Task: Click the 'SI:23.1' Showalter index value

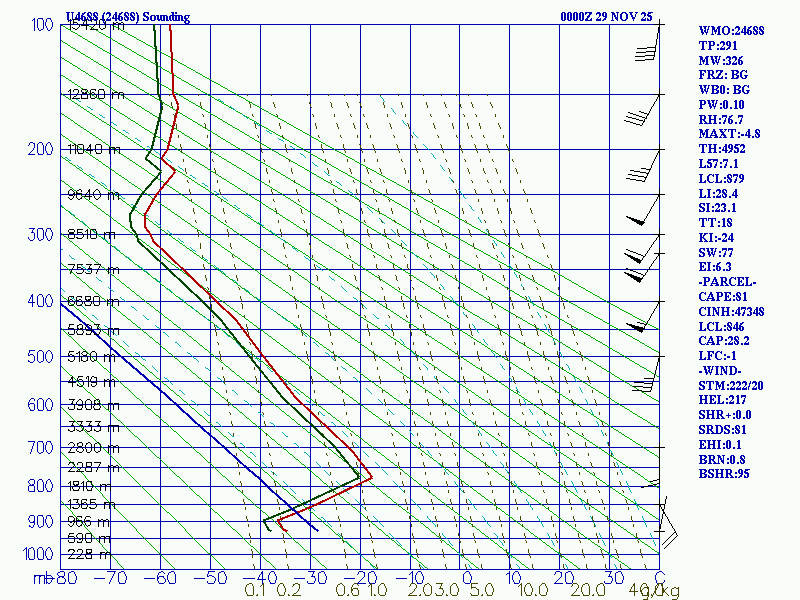Action: pos(717,208)
